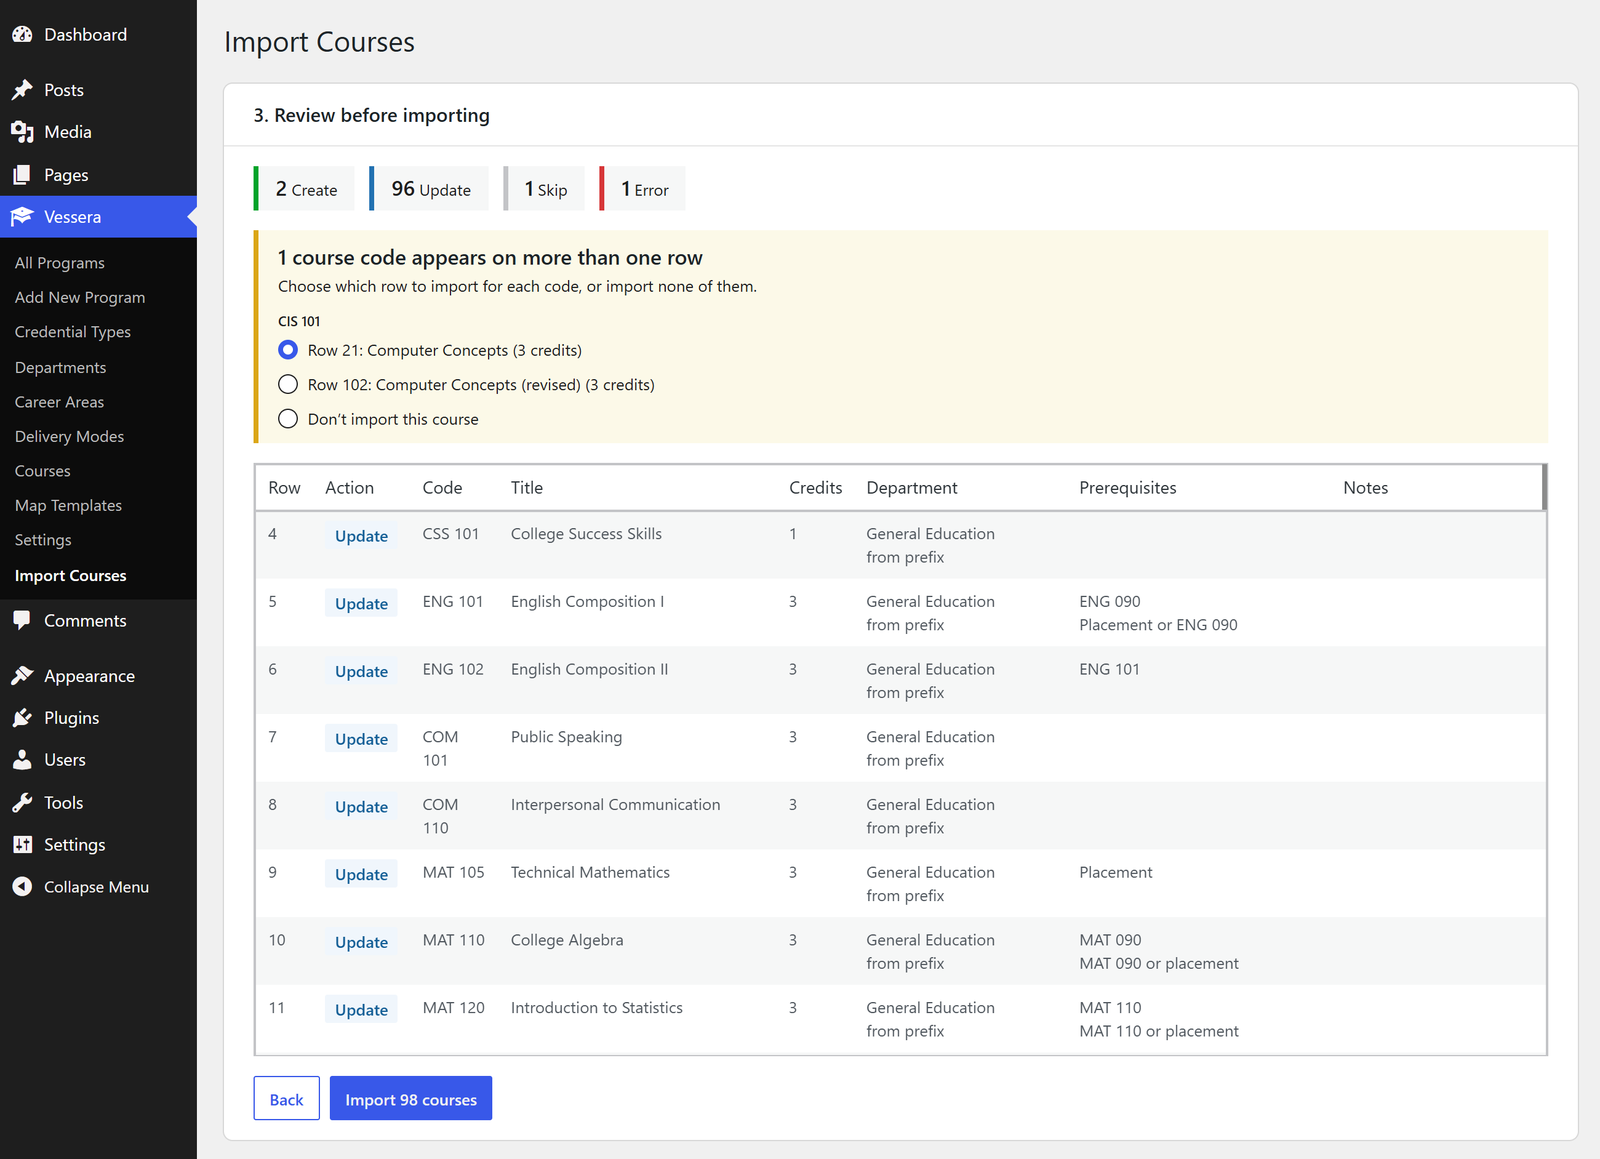1600x1159 pixels.
Task: Click the 'Prerequisites' column header
Action: [x=1128, y=488]
